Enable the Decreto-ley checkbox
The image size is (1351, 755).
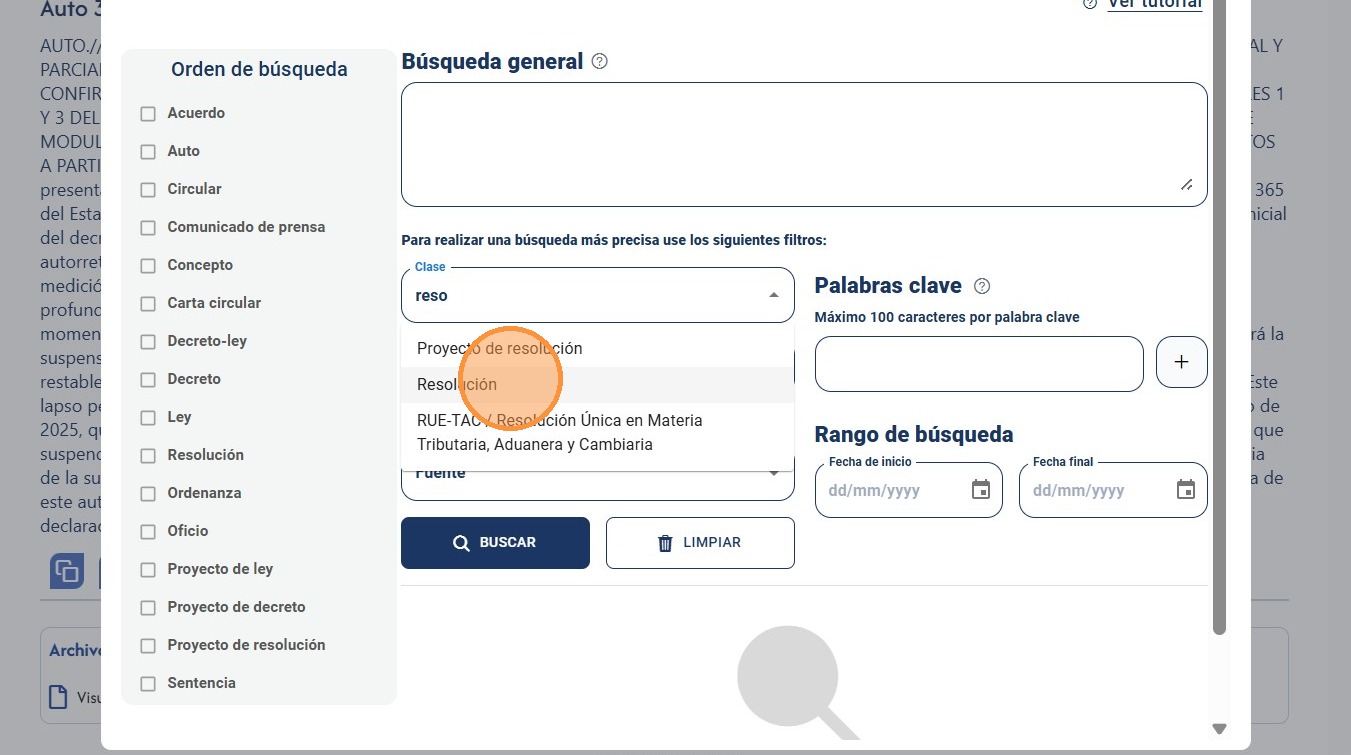[148, 342]
